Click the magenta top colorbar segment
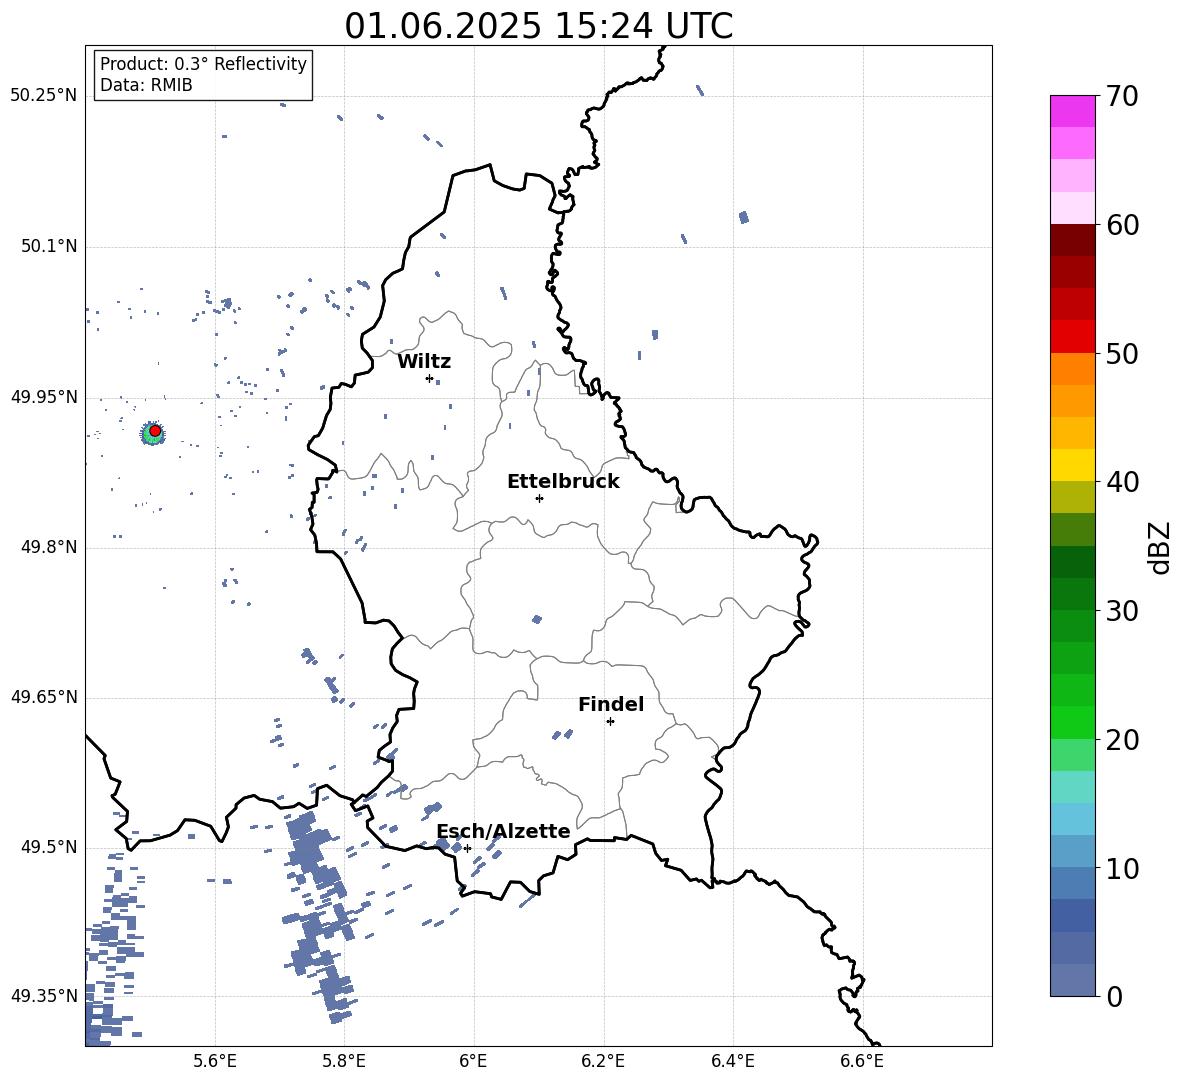This screenshot has height=1081, width=1184. pos(1072,111)
